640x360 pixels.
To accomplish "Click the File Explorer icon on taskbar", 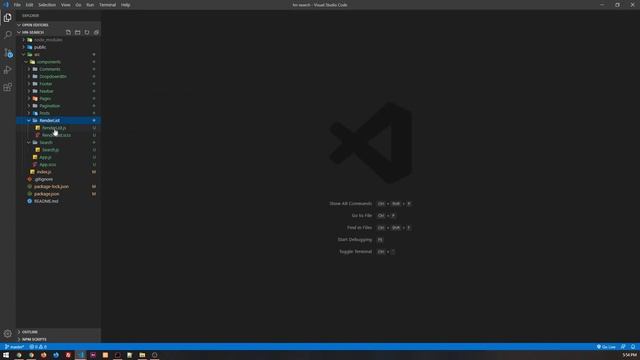I will click(x=142, y=355).
